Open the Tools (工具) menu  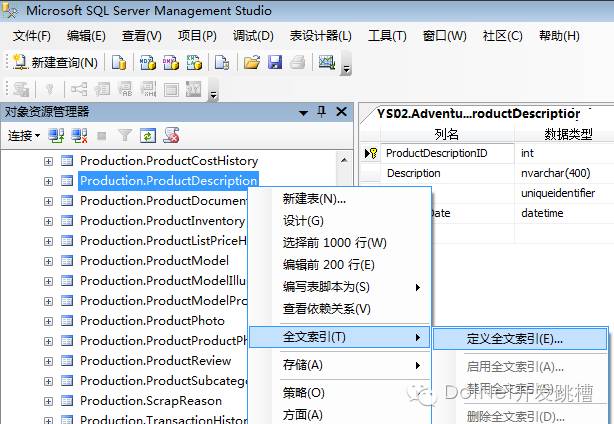coord(387,36)
